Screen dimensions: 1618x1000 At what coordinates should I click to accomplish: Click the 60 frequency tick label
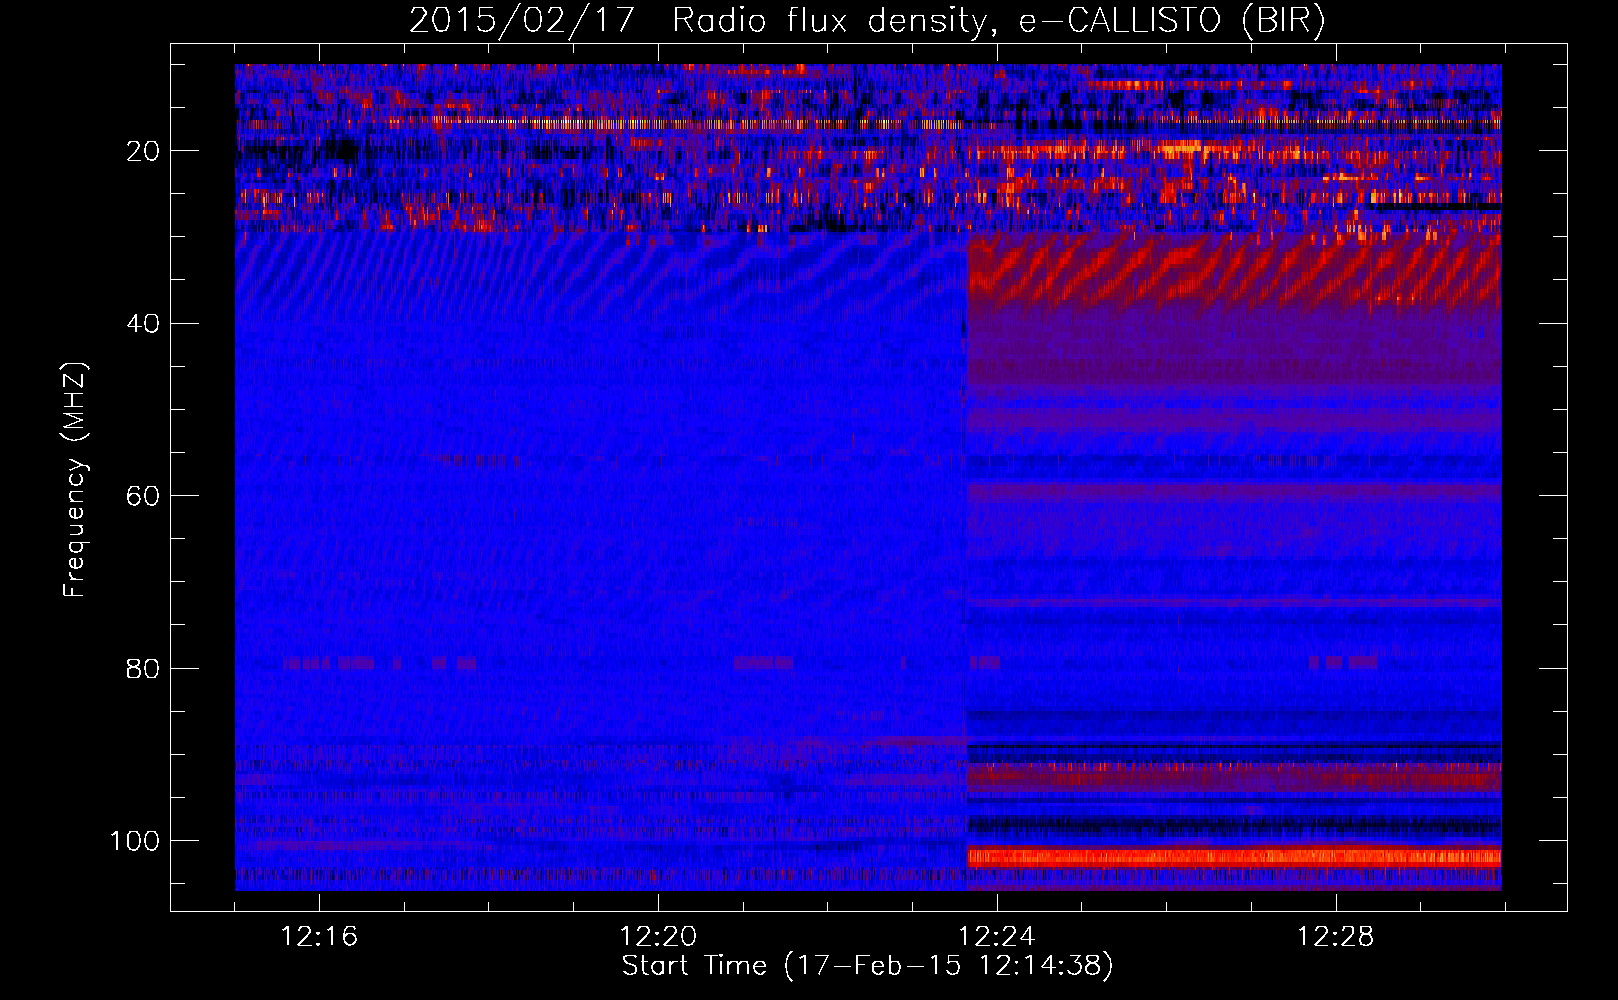[143, 496]
